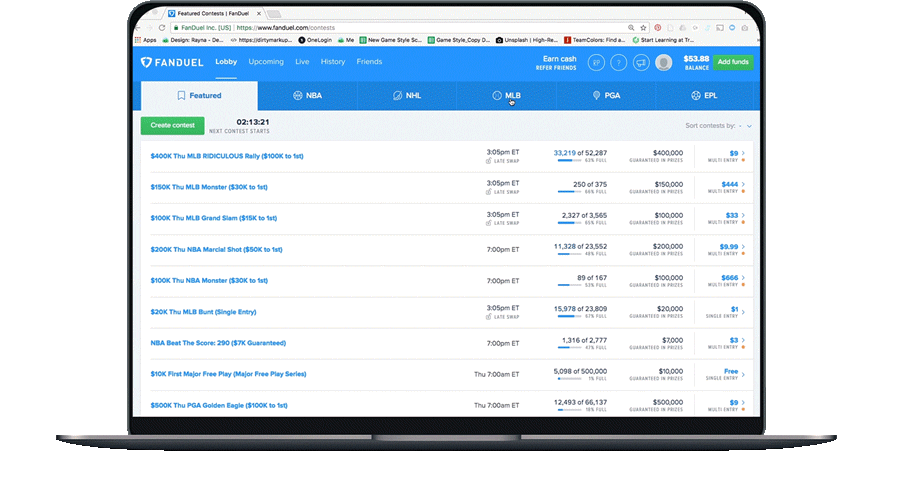Select the NHL sport tab

(407, 96)
